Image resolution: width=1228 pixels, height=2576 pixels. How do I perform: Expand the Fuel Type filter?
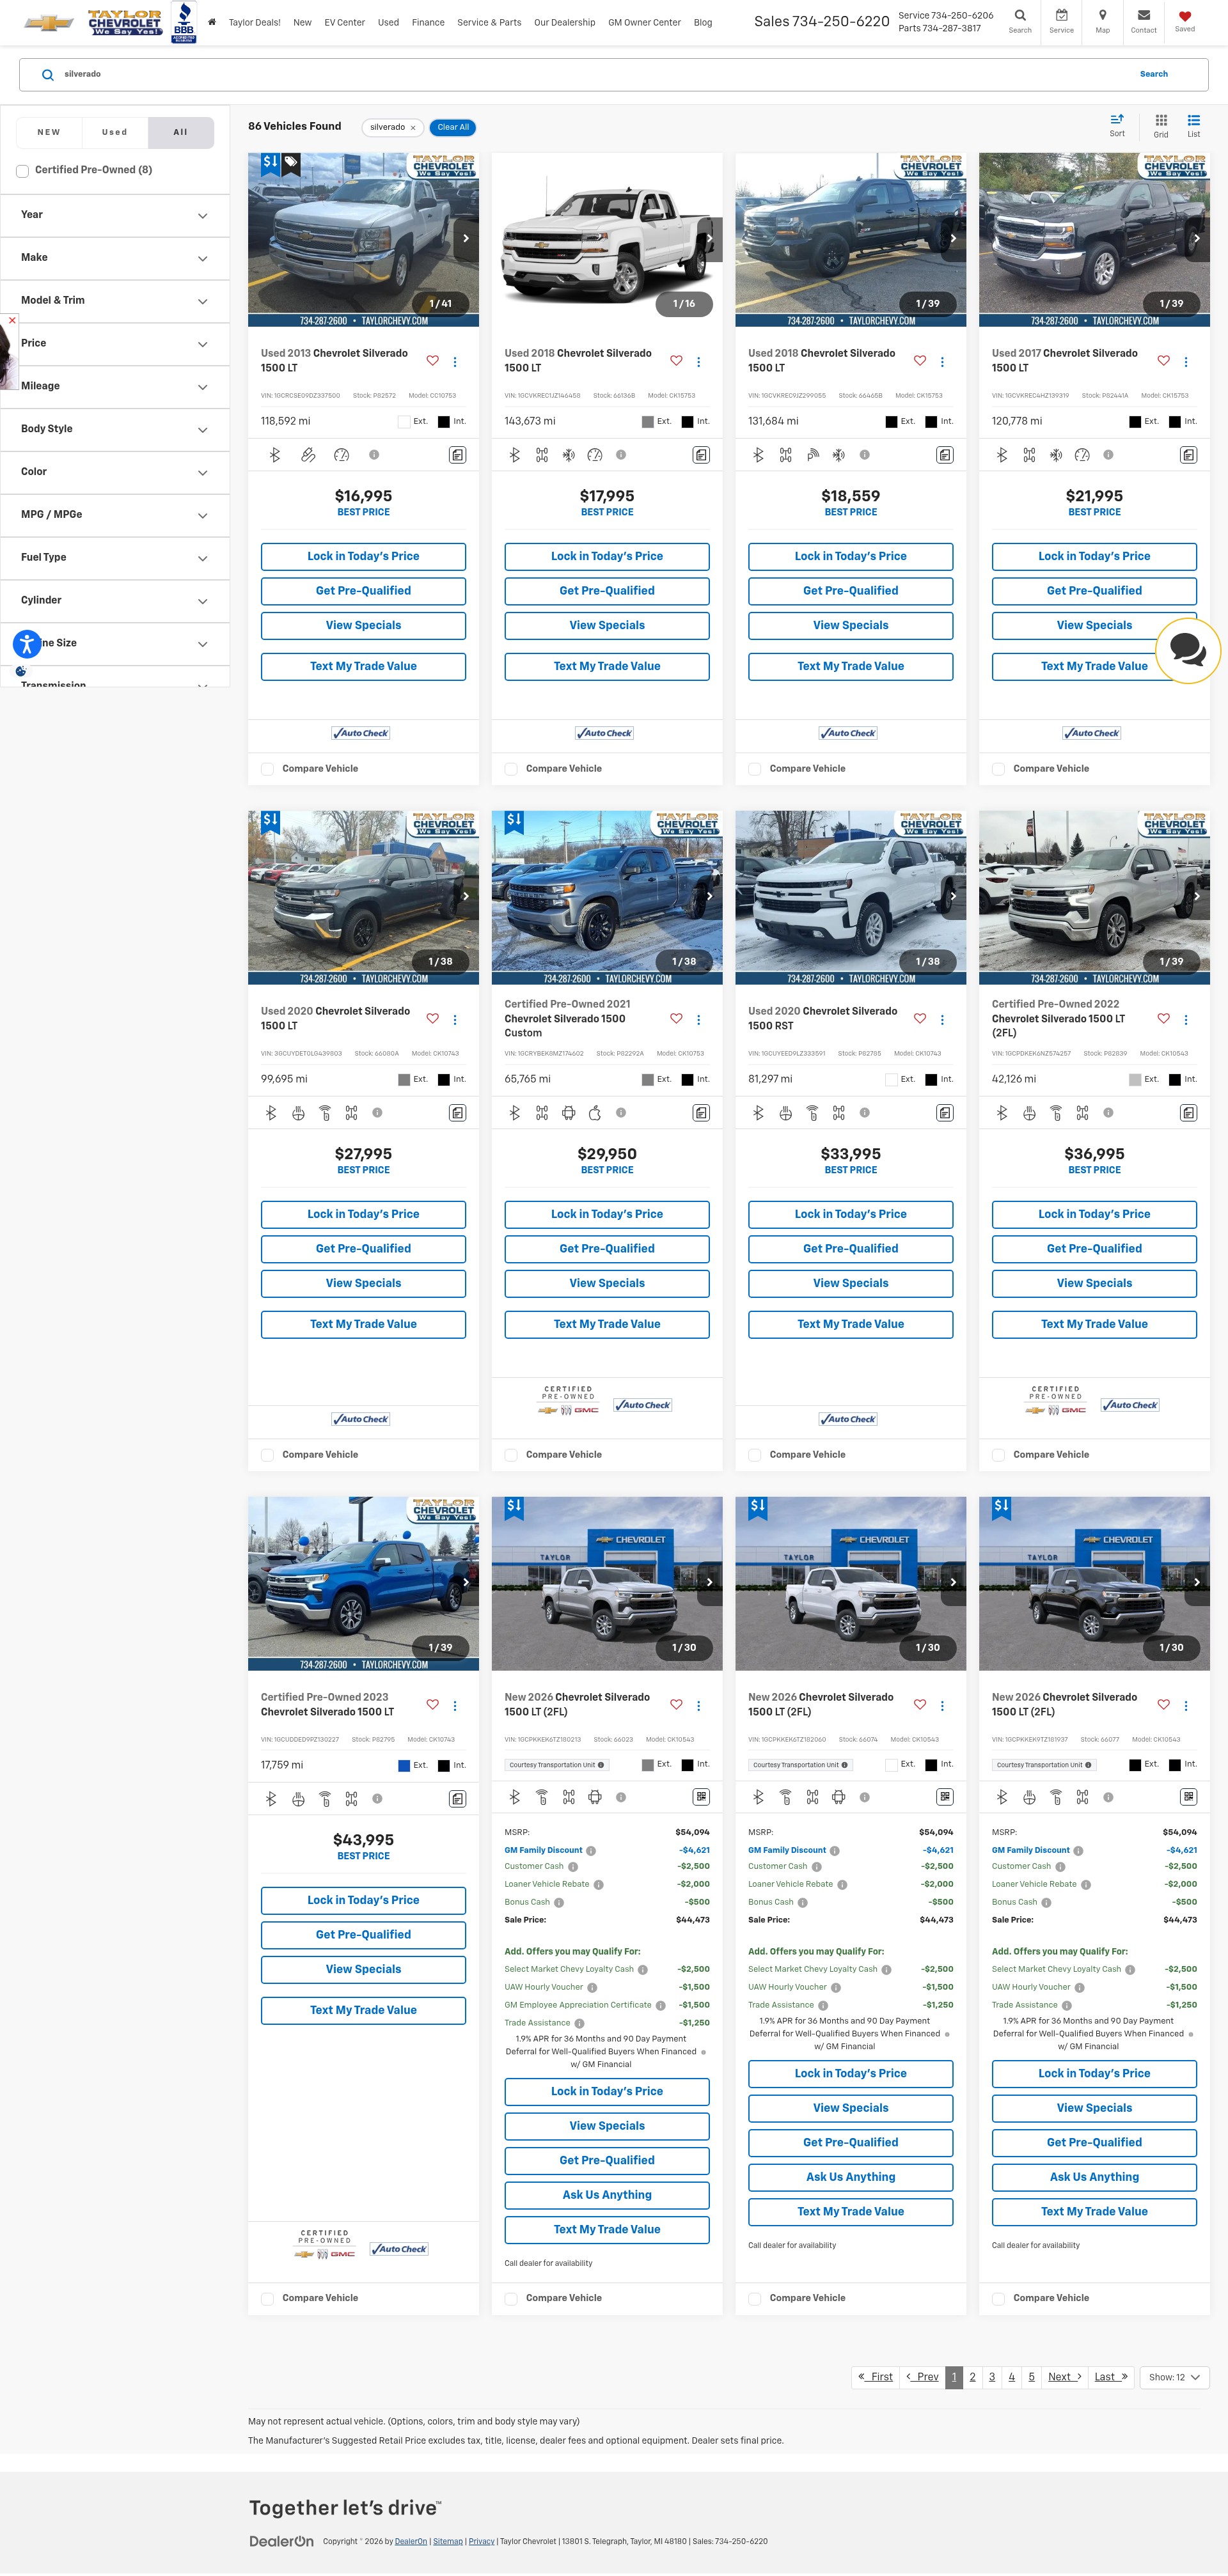point(115,558)
